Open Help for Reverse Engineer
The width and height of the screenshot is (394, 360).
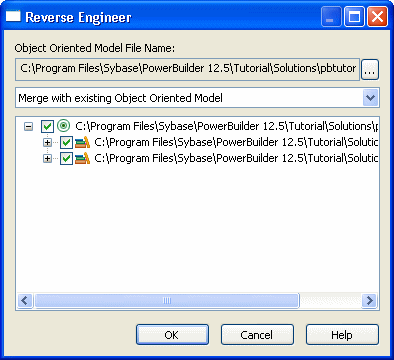(342, 335)
